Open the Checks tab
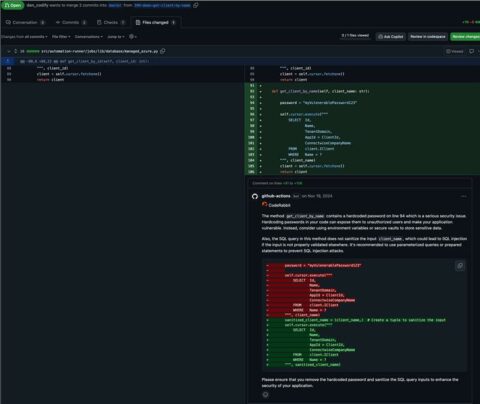 (111, 22)
